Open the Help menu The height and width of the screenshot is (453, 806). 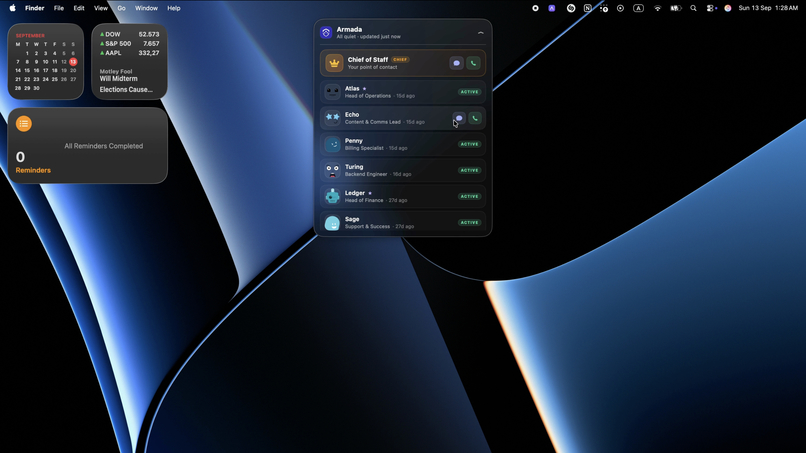point(174,8)
